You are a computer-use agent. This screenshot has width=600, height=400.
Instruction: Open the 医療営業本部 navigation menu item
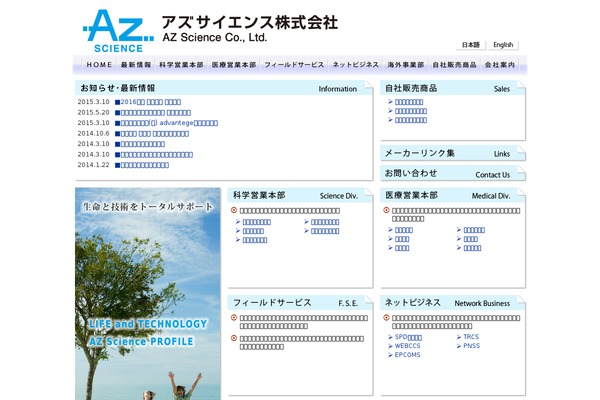coord(234,65)
